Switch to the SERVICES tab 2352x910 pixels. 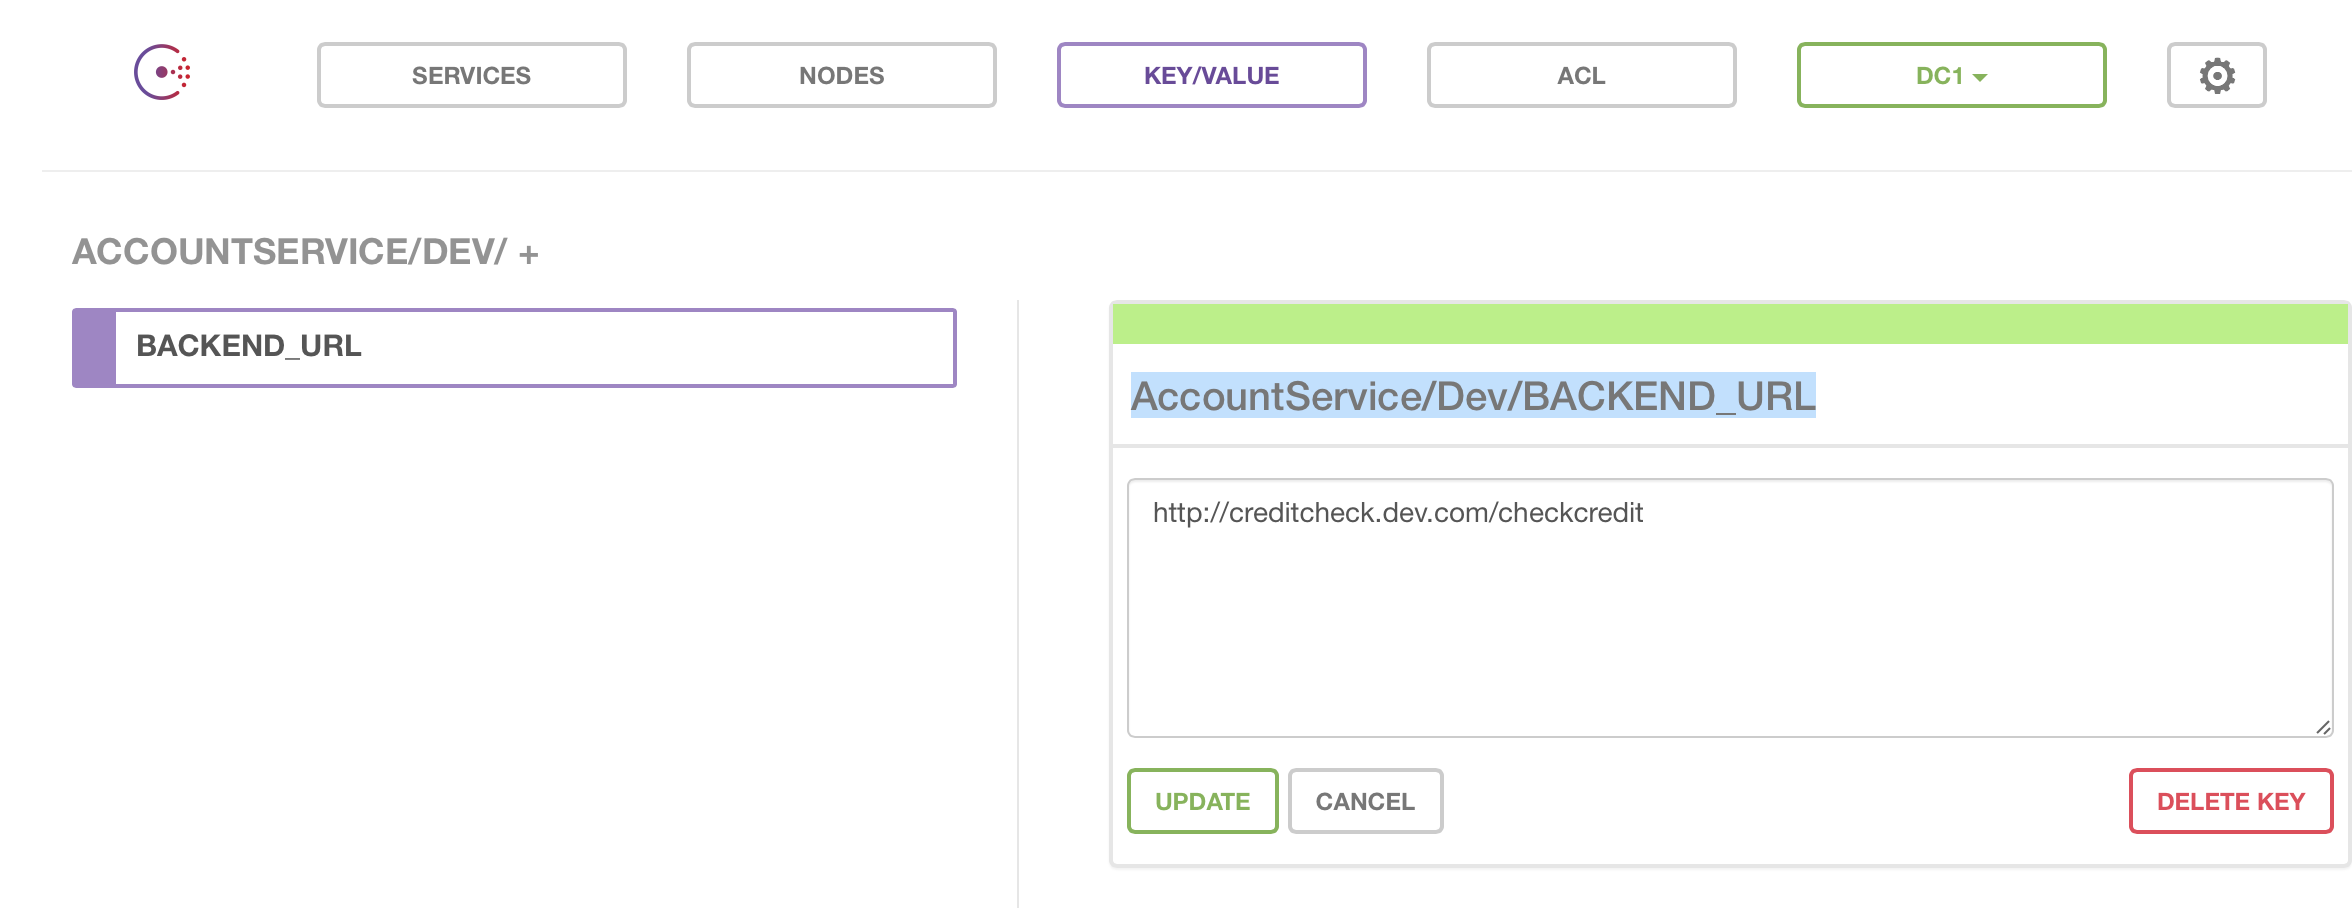pos(471,75)
